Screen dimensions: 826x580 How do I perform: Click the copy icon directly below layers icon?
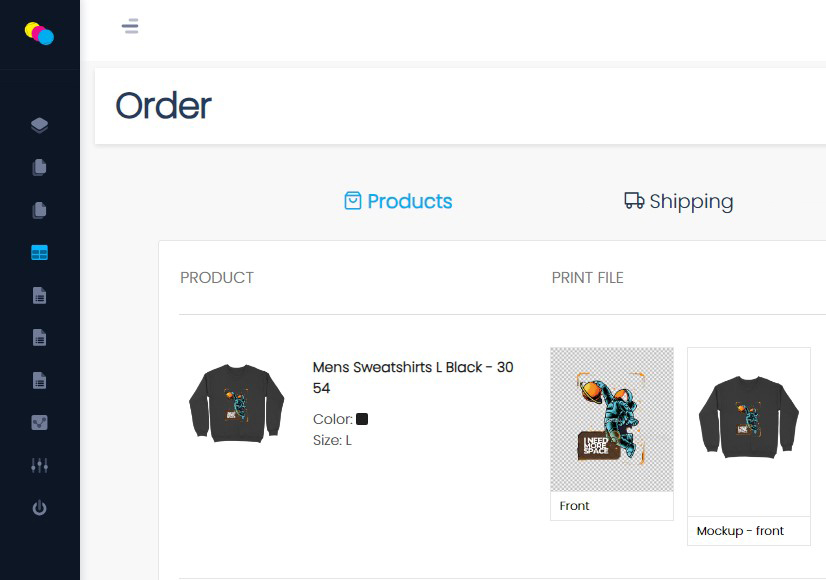[39, 167]
